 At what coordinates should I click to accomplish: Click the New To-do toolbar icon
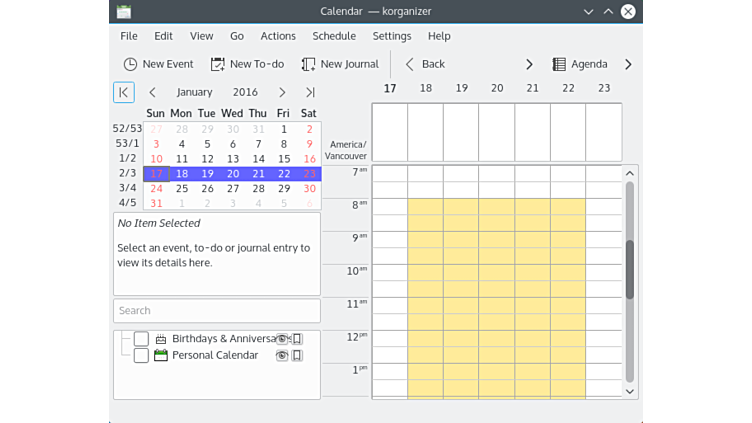click(x=217, y=64)
